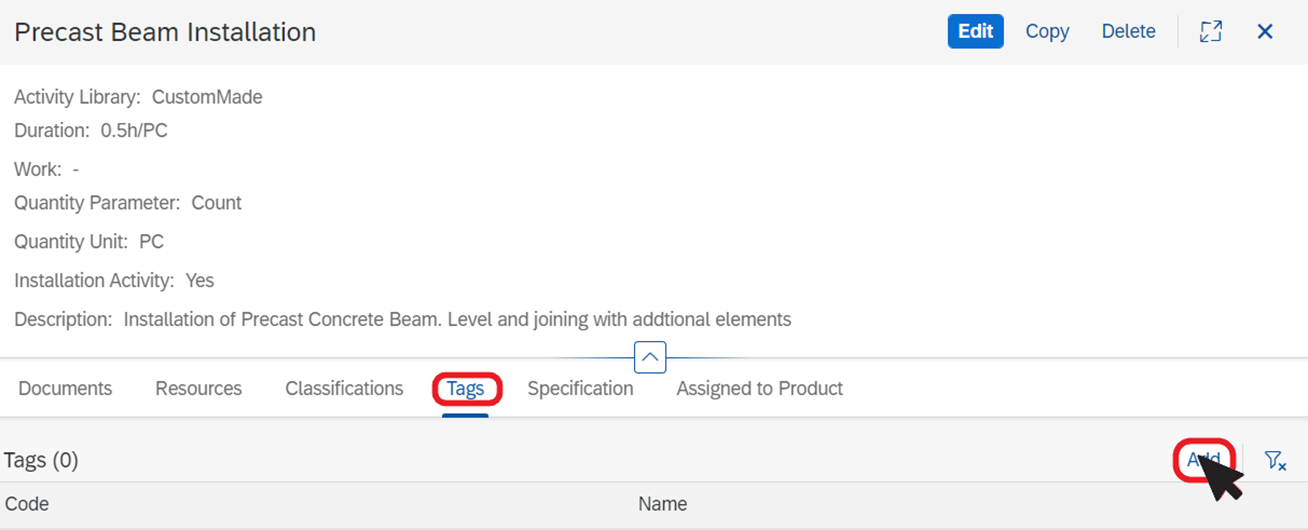
Task: Open the Documents tab
Action: pos(65,388)
